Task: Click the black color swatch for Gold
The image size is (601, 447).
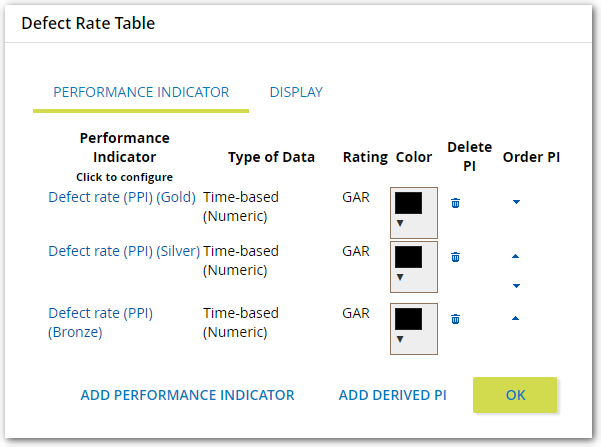Action: point(408,203)
